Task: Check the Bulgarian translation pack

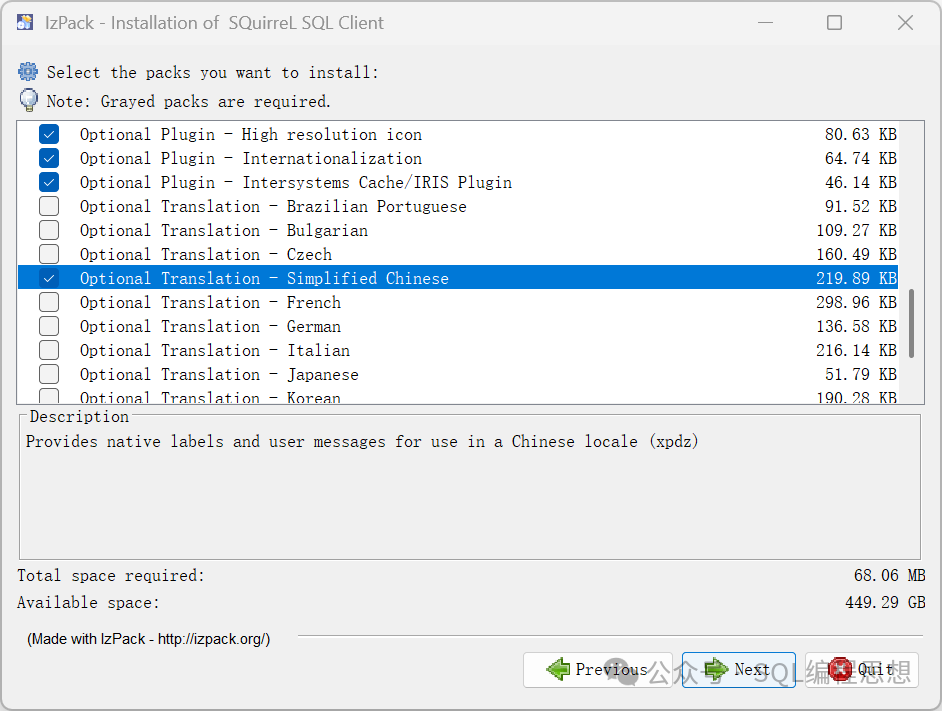Action: (x=49, y=230)
